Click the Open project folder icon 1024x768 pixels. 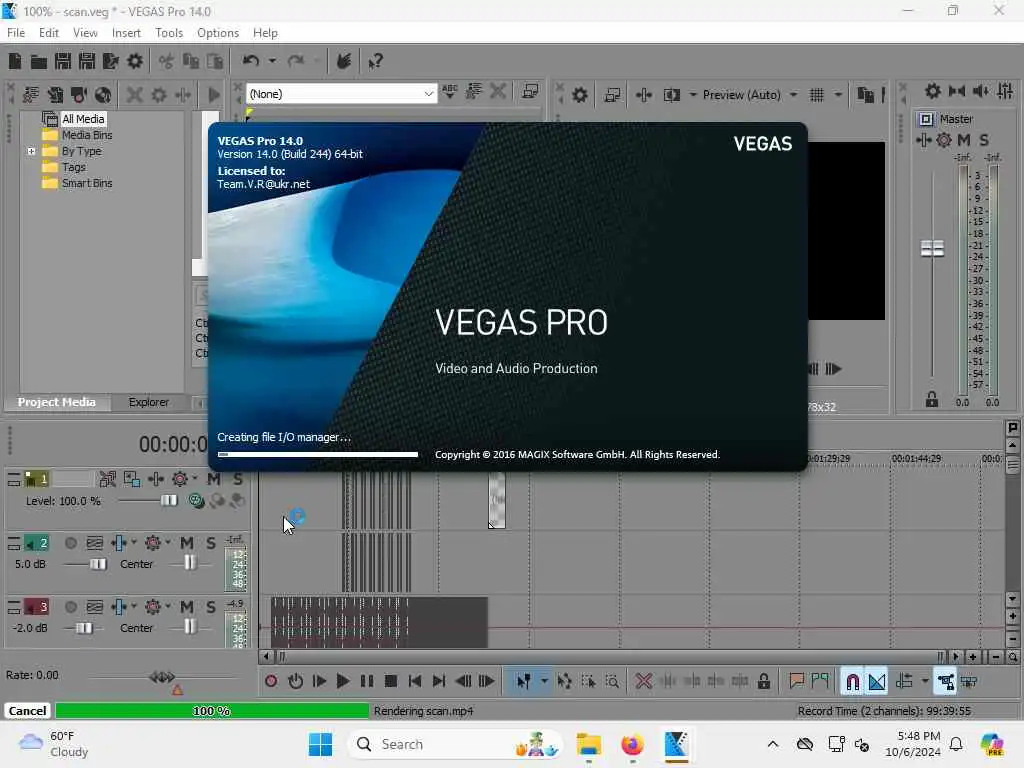point(39,61)
